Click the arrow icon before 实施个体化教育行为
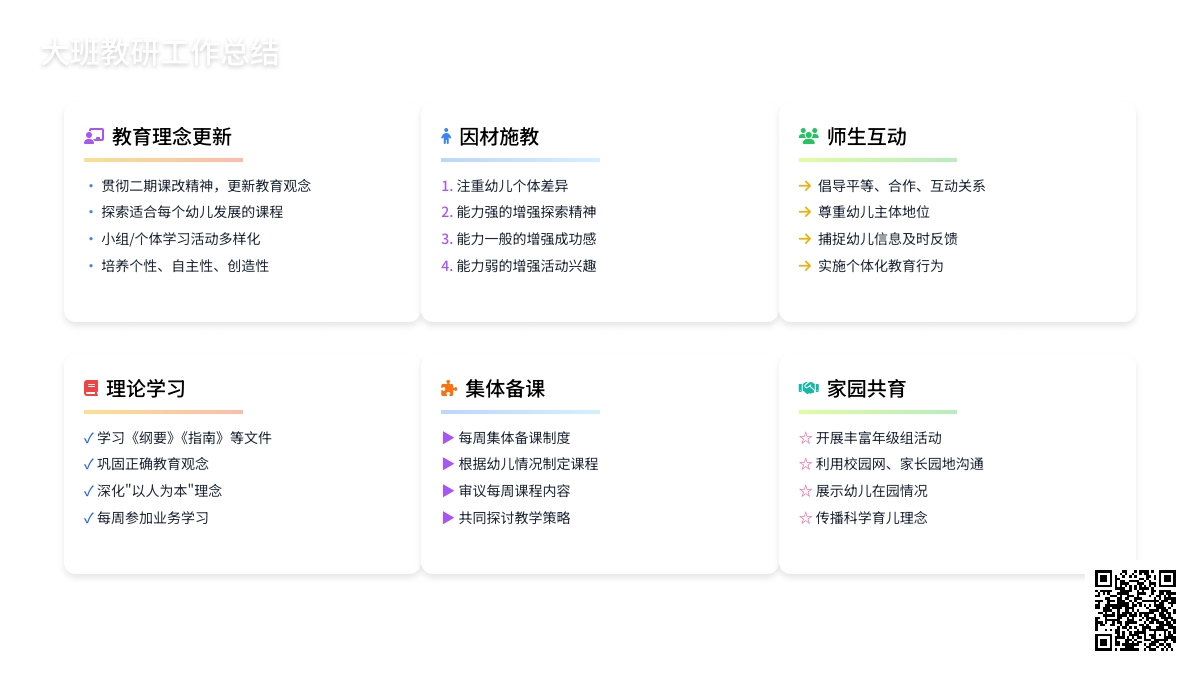The height and width of the screenshot is (675, 1200). point(805,266)
